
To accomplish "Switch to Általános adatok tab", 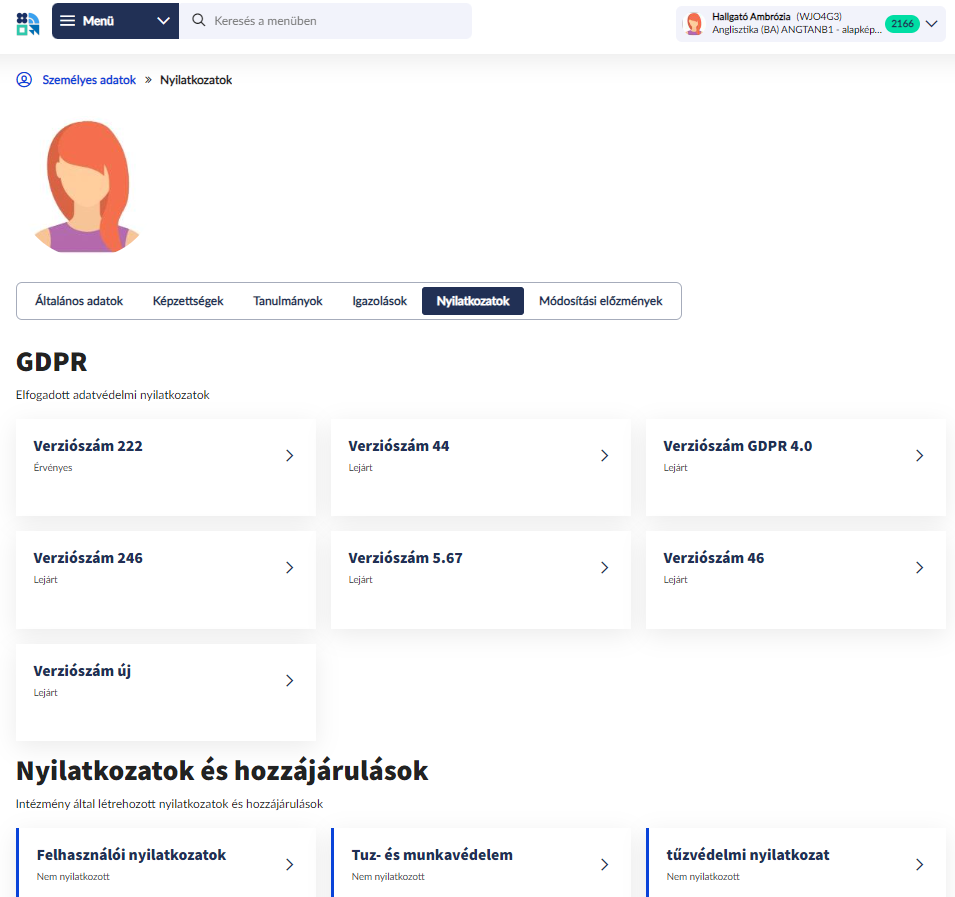I will click(79, 301).
